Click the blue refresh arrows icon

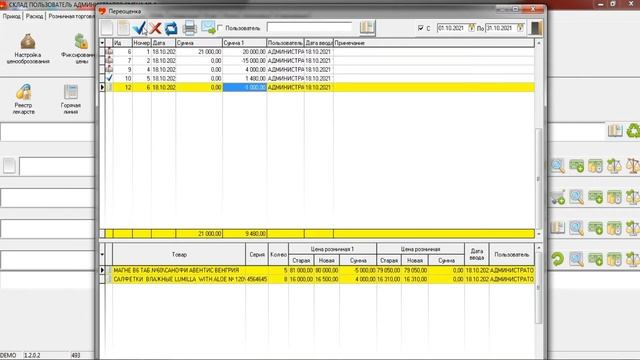point(171,28)
